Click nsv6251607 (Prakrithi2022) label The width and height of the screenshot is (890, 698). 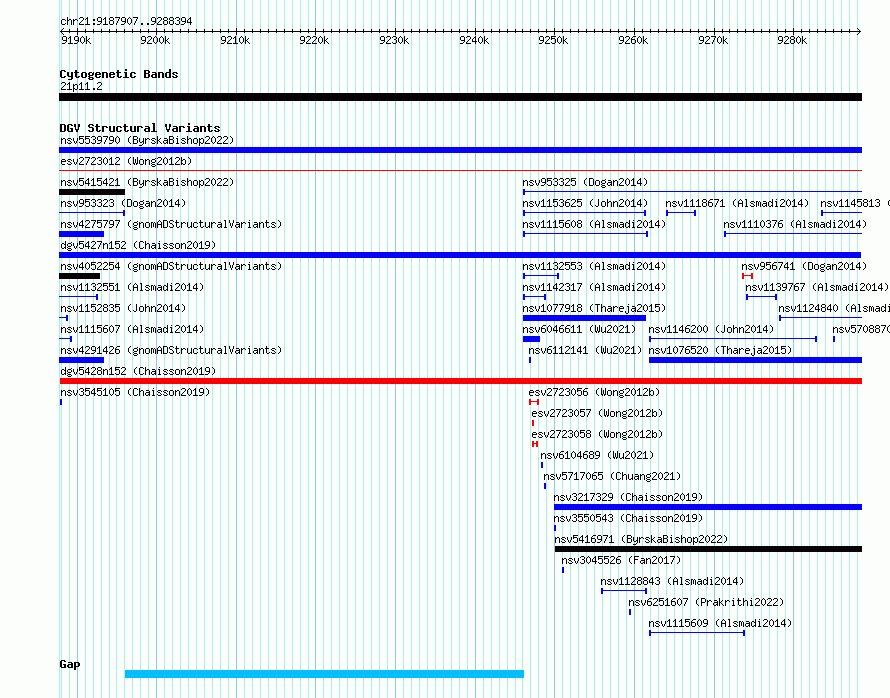coord(706,602)
